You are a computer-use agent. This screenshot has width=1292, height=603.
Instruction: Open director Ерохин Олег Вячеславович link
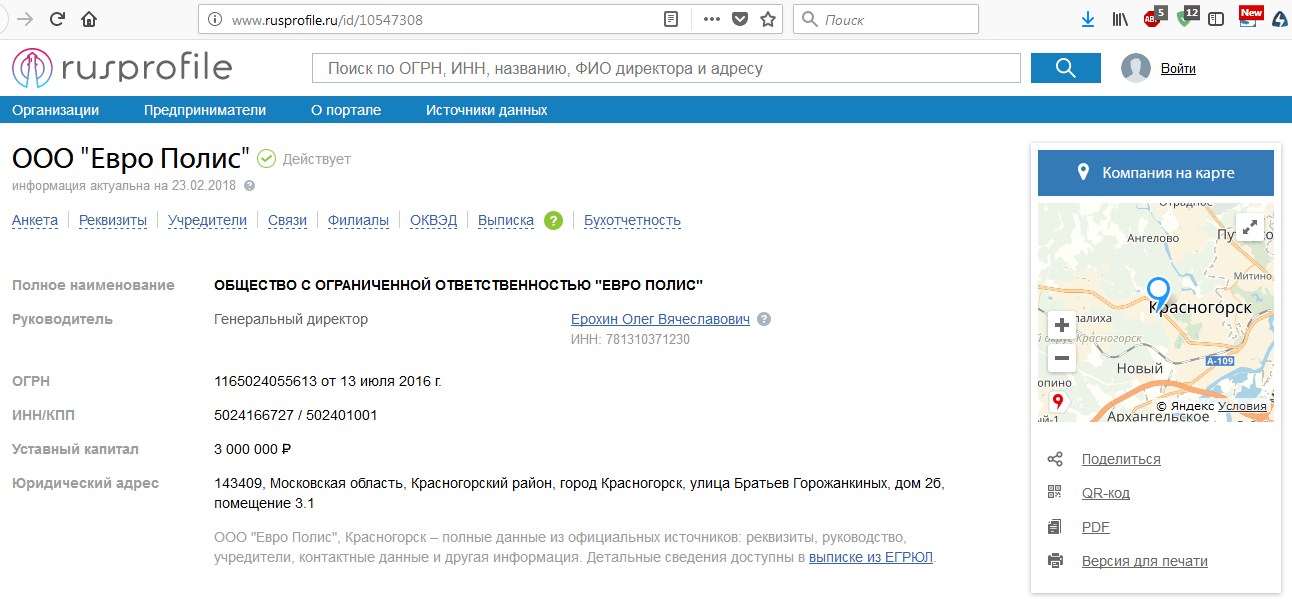(x=660, y=320)
